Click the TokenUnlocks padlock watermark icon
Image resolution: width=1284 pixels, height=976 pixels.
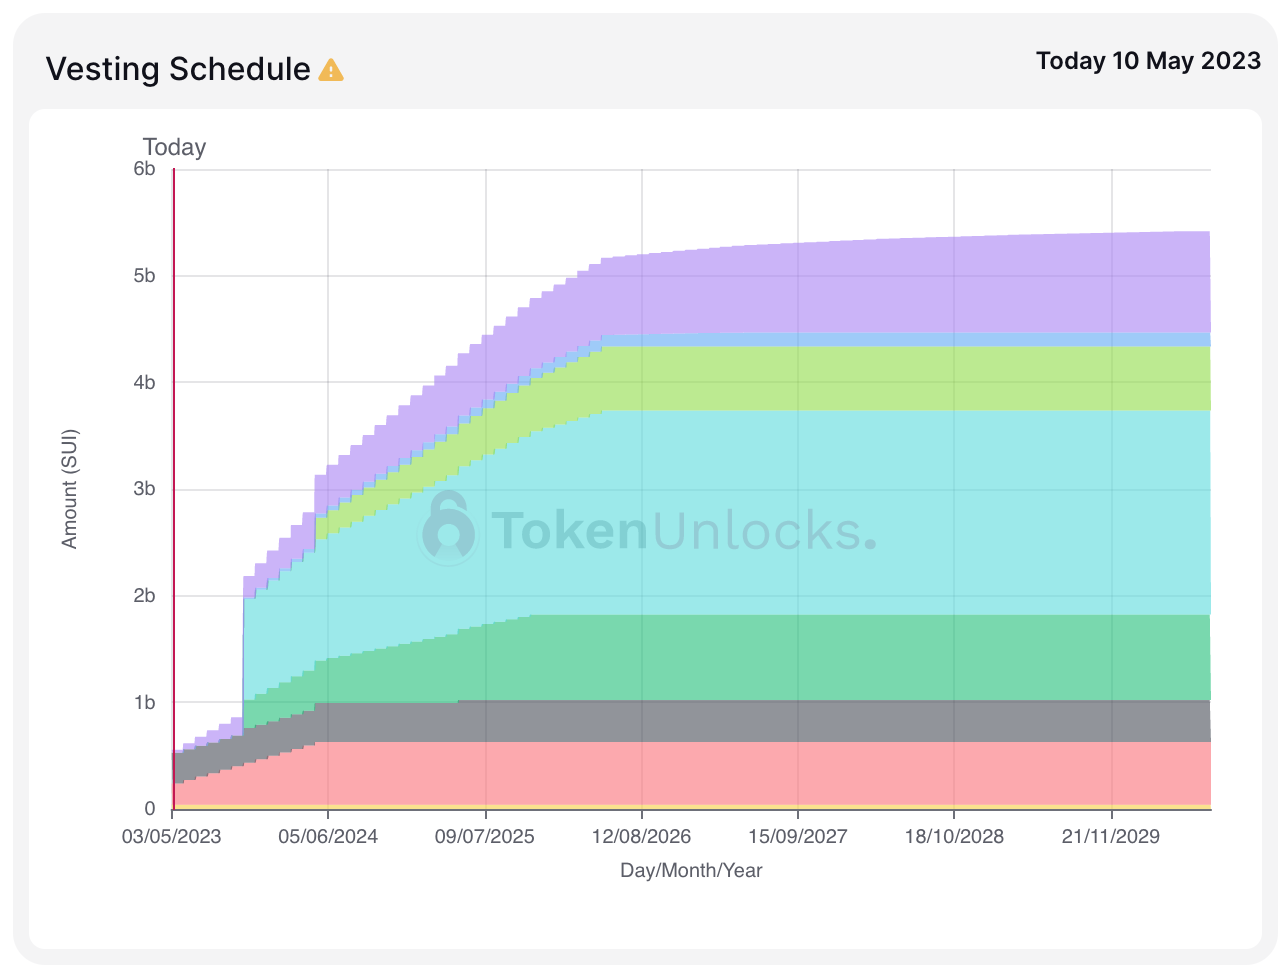pyautogui.click(x=447, y=527)
